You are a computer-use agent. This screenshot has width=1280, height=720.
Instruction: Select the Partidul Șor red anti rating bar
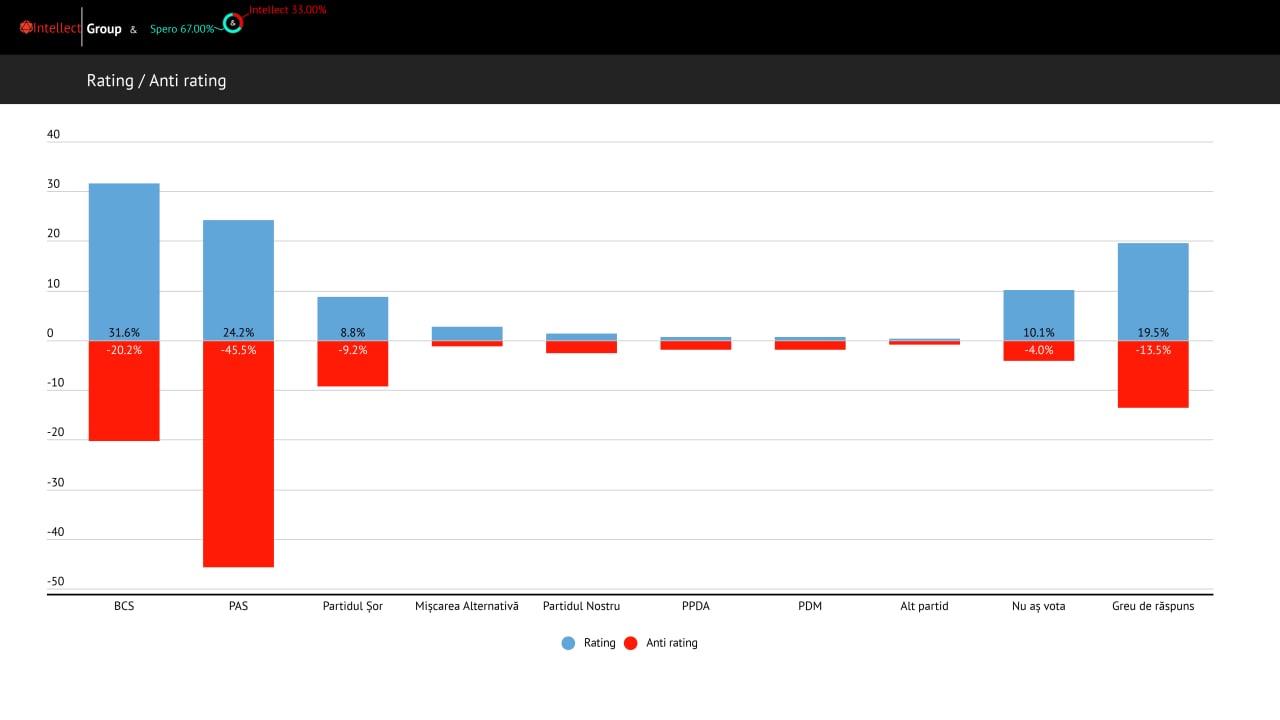tap(352, 370)
